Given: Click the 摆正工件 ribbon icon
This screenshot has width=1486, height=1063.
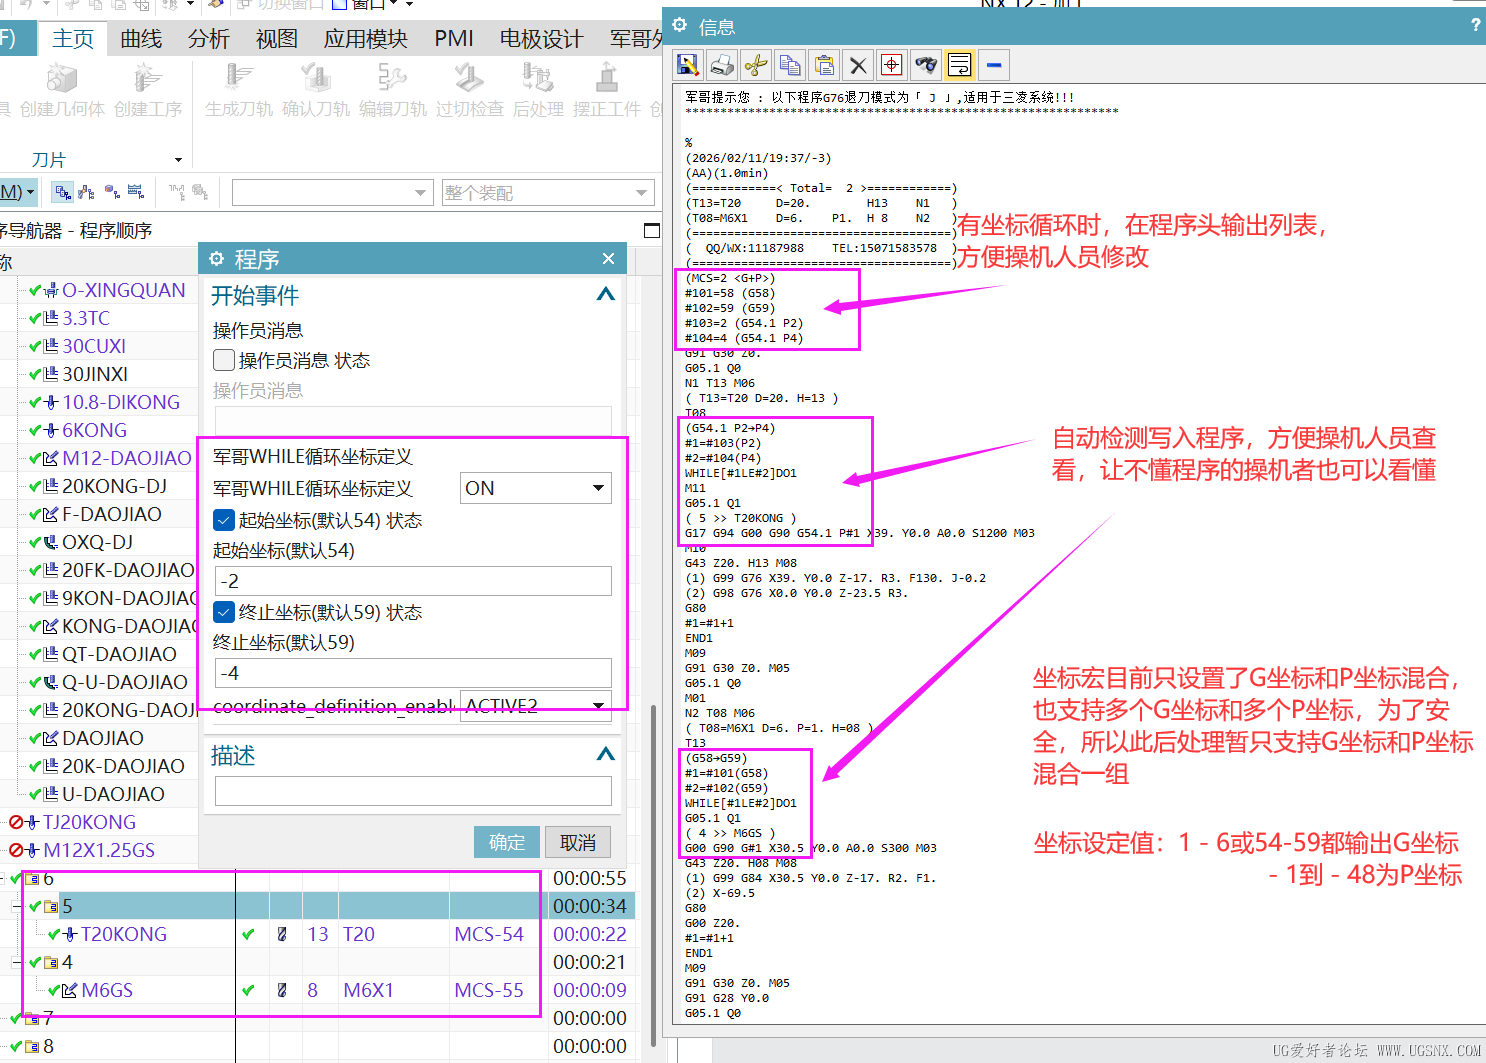Looking at the screenshot, I should 607,77.
